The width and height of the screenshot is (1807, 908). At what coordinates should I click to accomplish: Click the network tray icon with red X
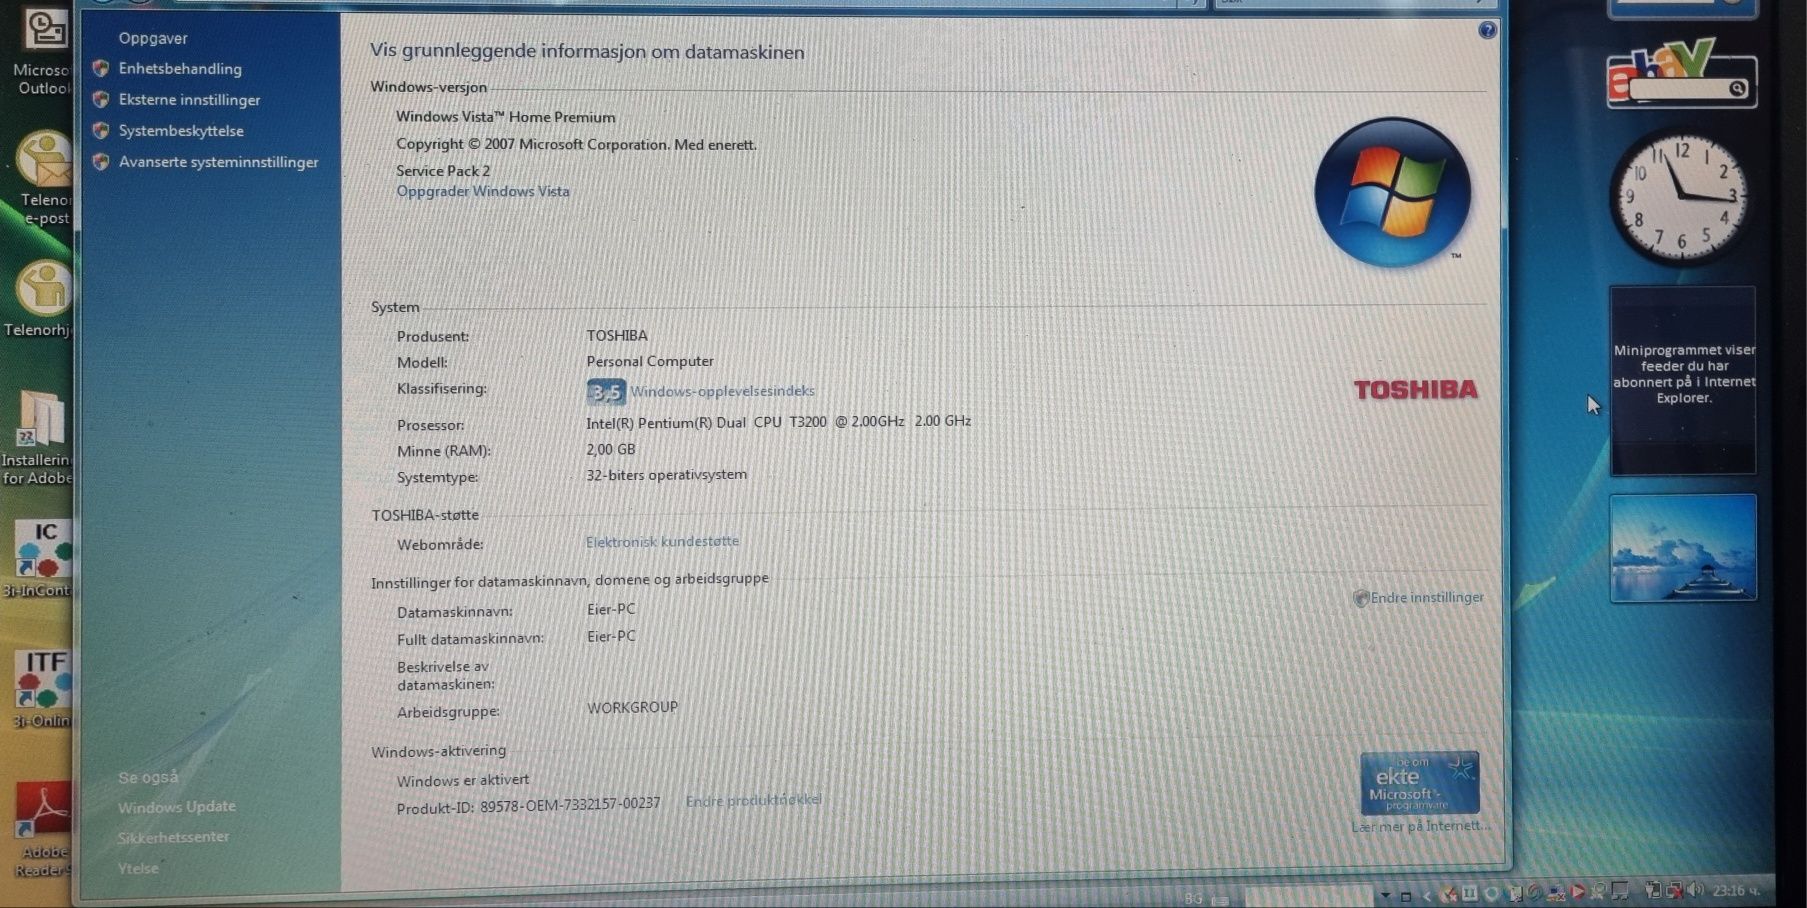pos(1674,892)
